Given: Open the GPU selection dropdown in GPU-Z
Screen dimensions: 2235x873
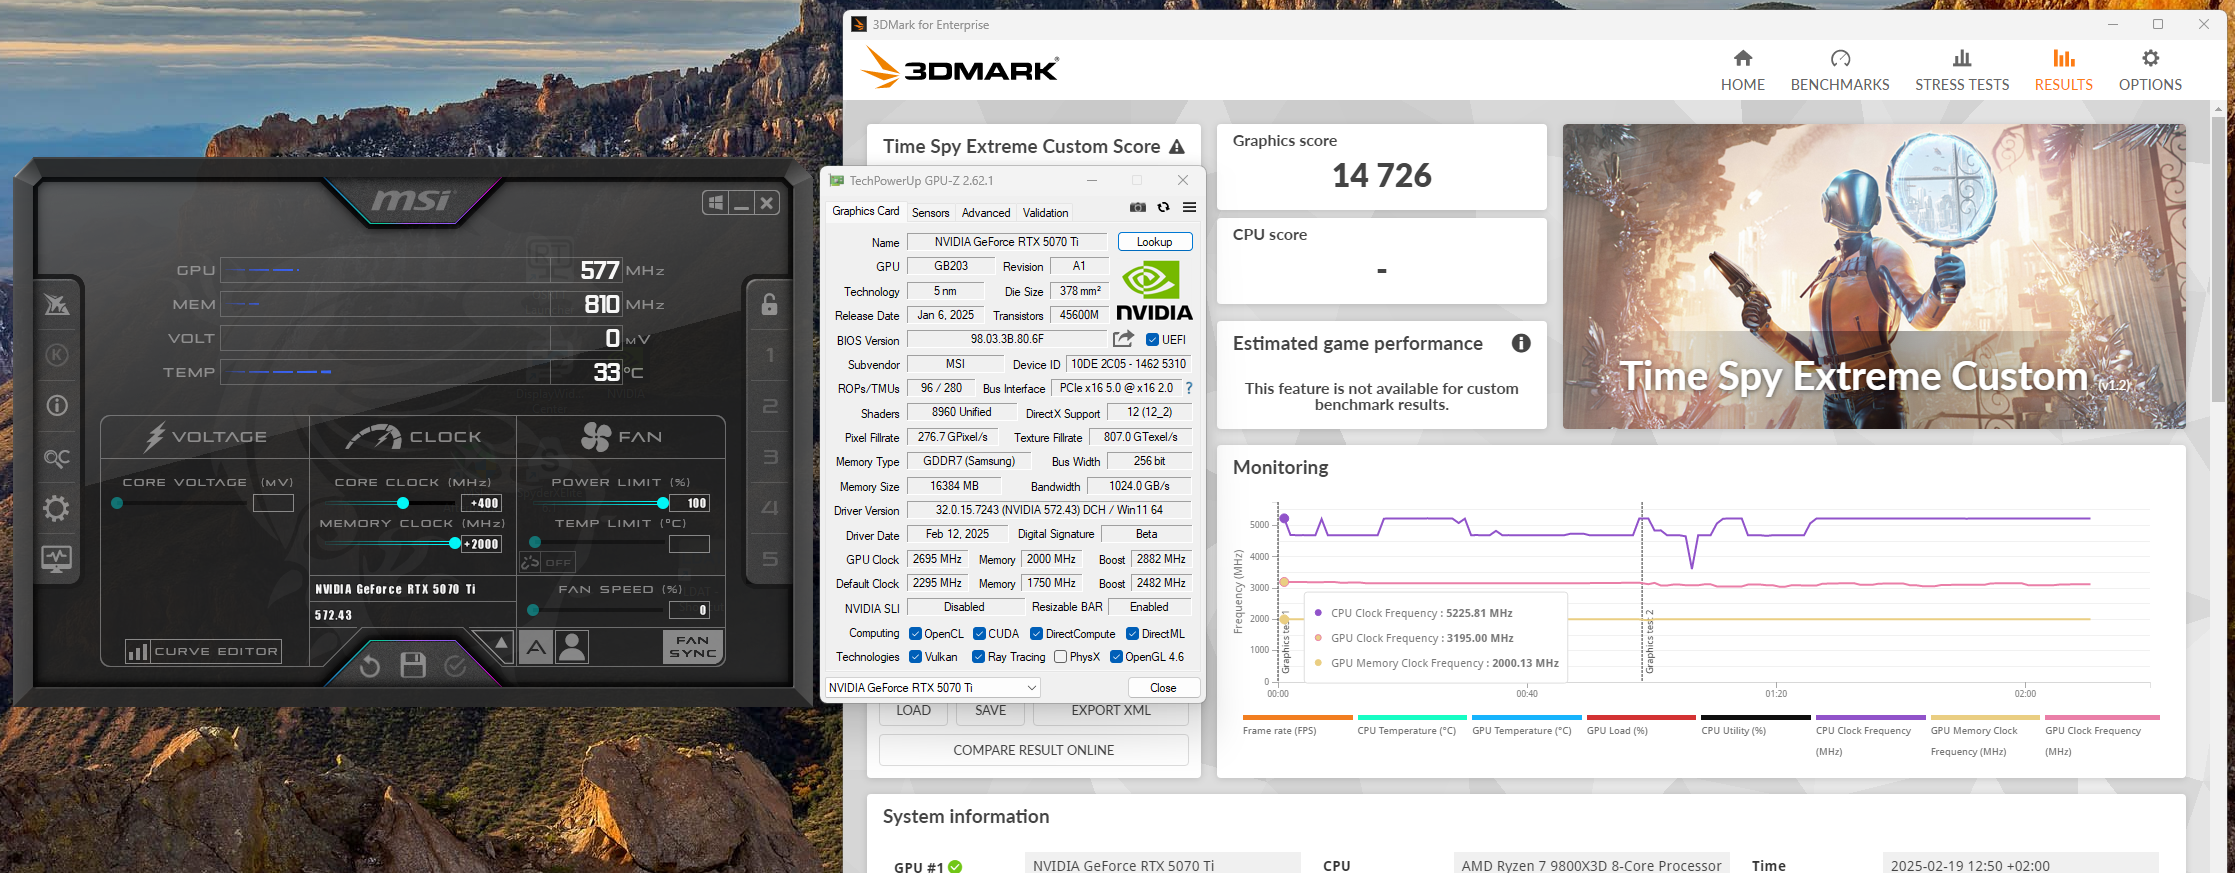Looking at the screenshot, I should [932, 688].
